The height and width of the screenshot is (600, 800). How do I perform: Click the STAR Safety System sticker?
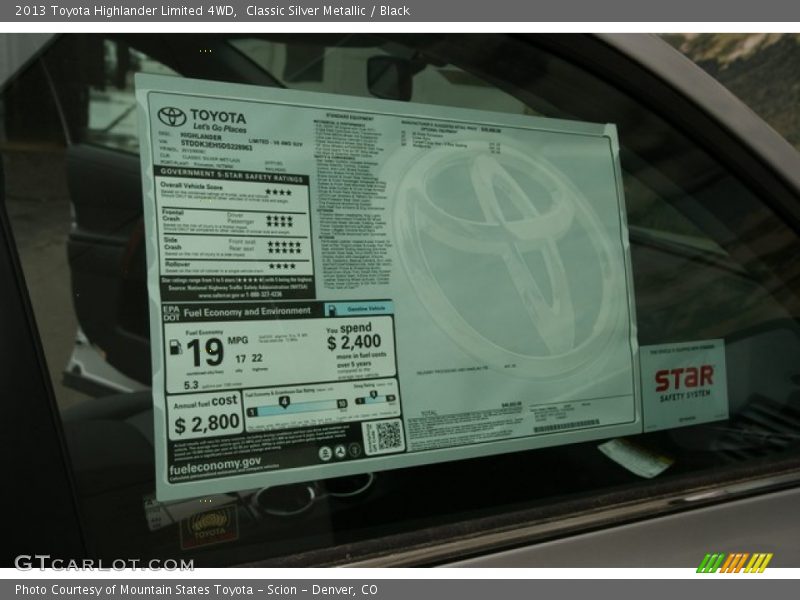tap(684, 384)
